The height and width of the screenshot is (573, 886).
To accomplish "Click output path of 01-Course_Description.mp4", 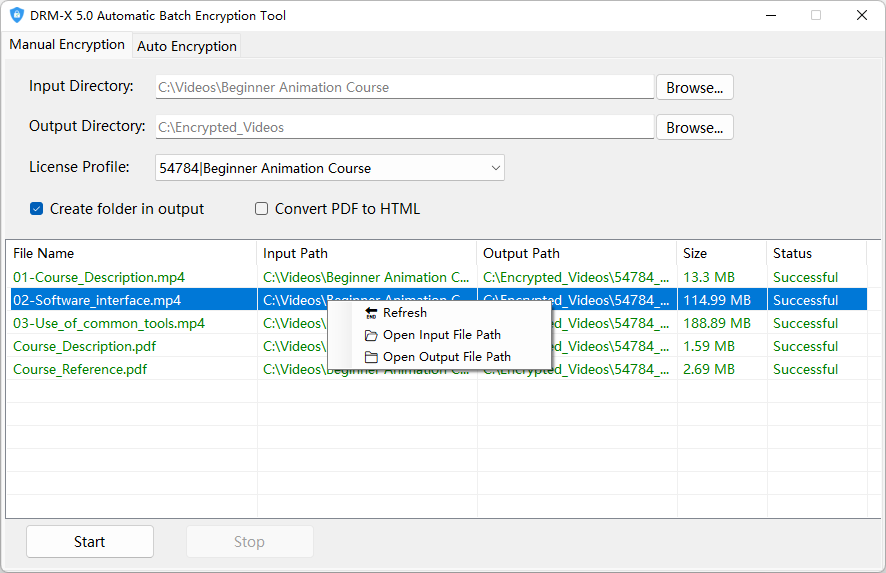I will (x=576, y=277).
